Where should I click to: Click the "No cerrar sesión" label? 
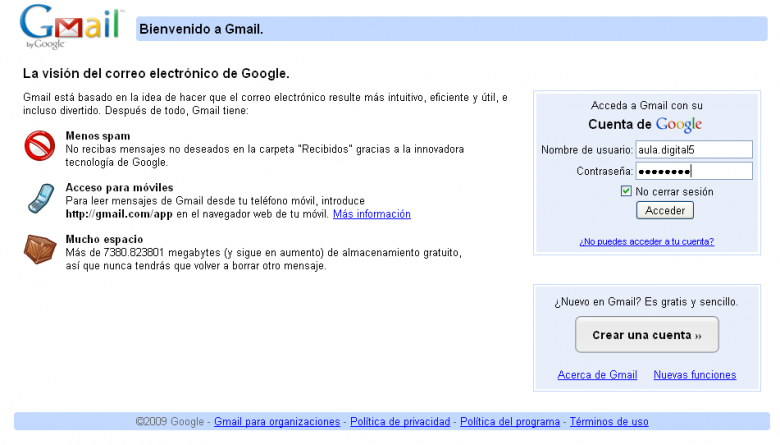point(674,191)
